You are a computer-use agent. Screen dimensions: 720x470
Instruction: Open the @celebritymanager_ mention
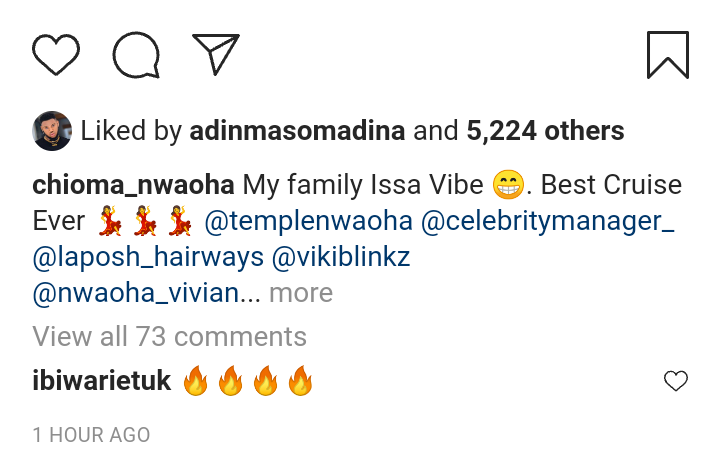[x=547, y=221]
